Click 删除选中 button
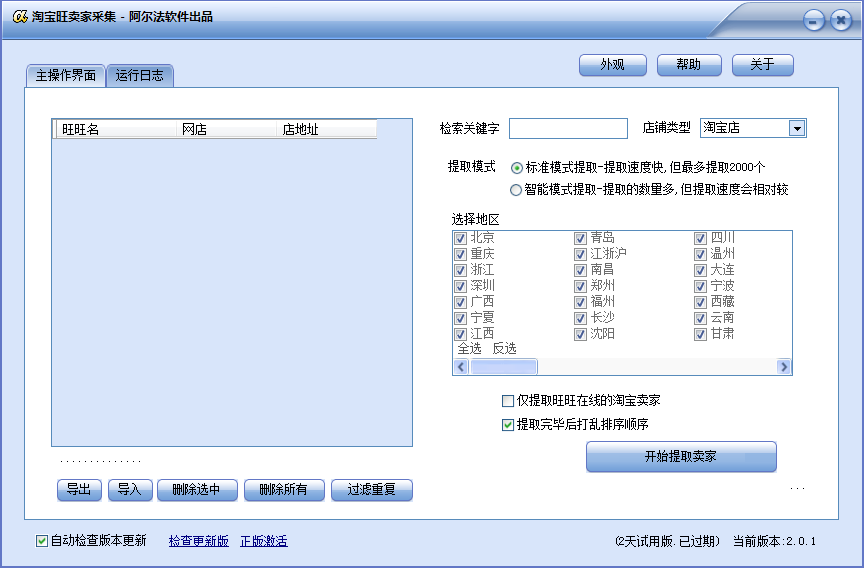Image resolution: width=864 pixels, height=568 pixels. pos(197,490)
